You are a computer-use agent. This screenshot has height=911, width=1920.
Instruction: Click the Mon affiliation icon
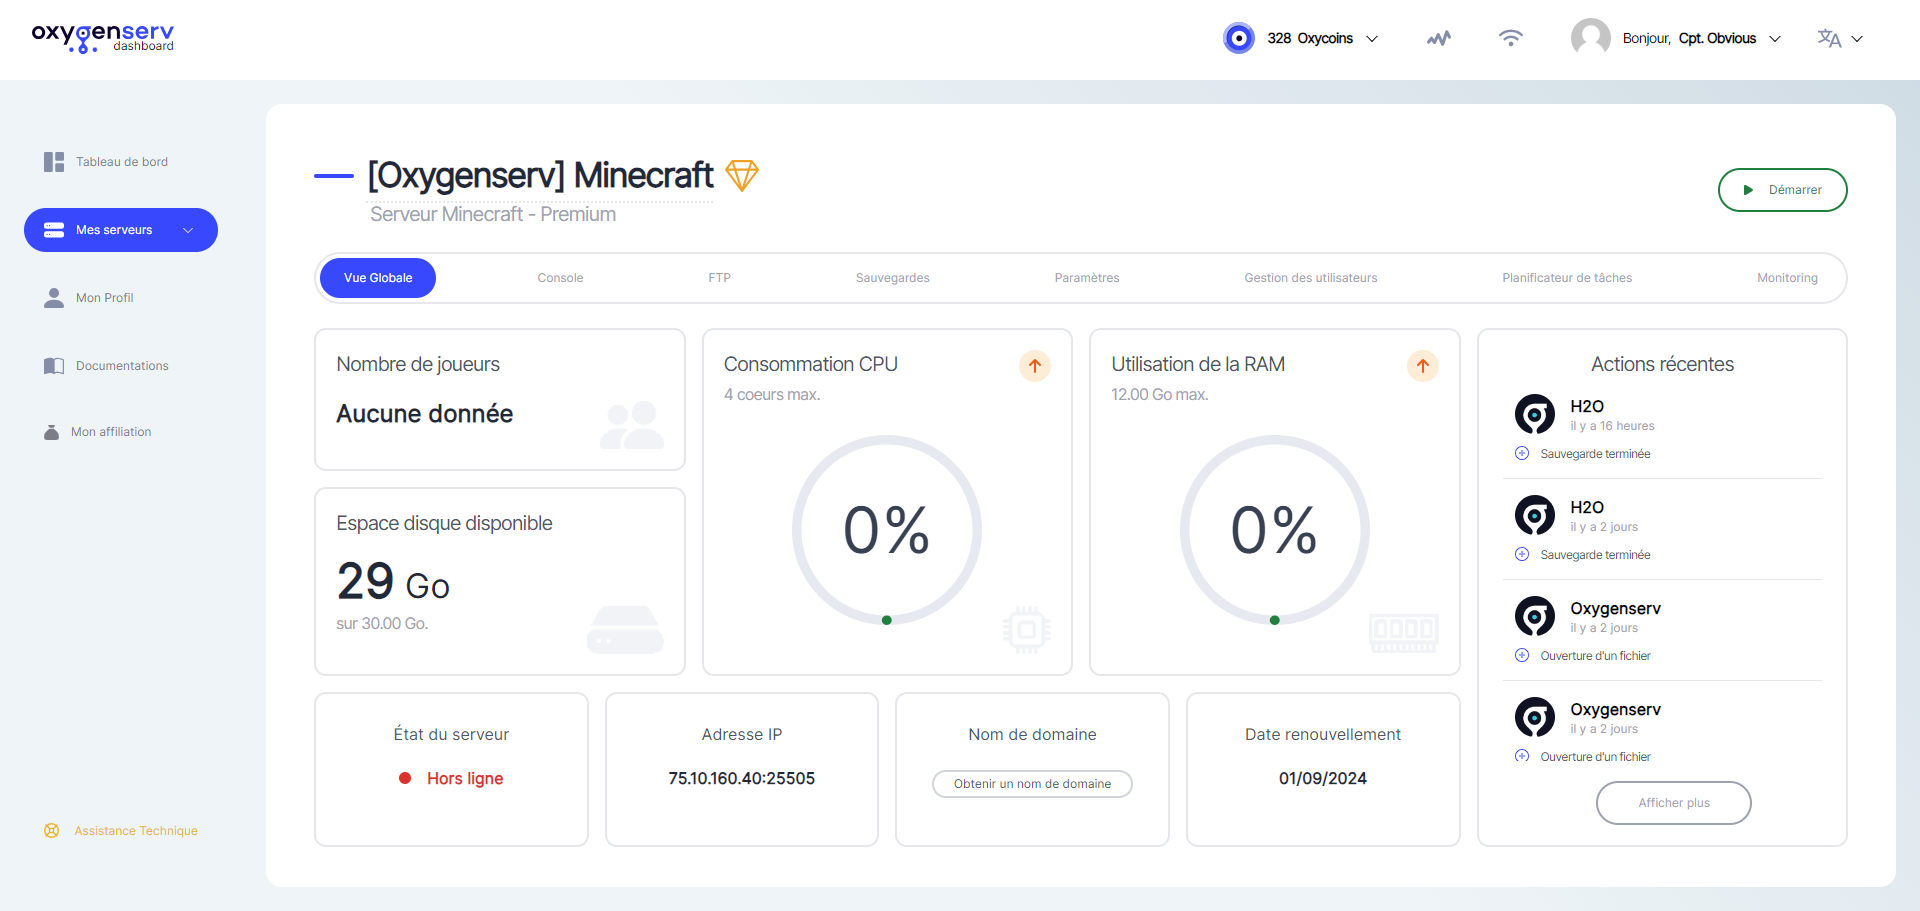click(x=51, y=432)
